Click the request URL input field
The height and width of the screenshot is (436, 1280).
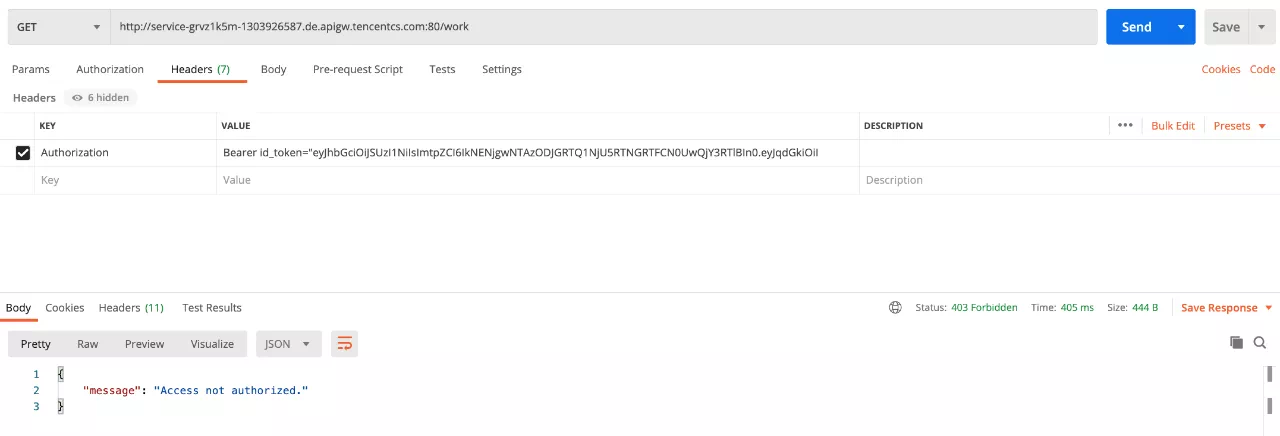[x=600, y=27]
